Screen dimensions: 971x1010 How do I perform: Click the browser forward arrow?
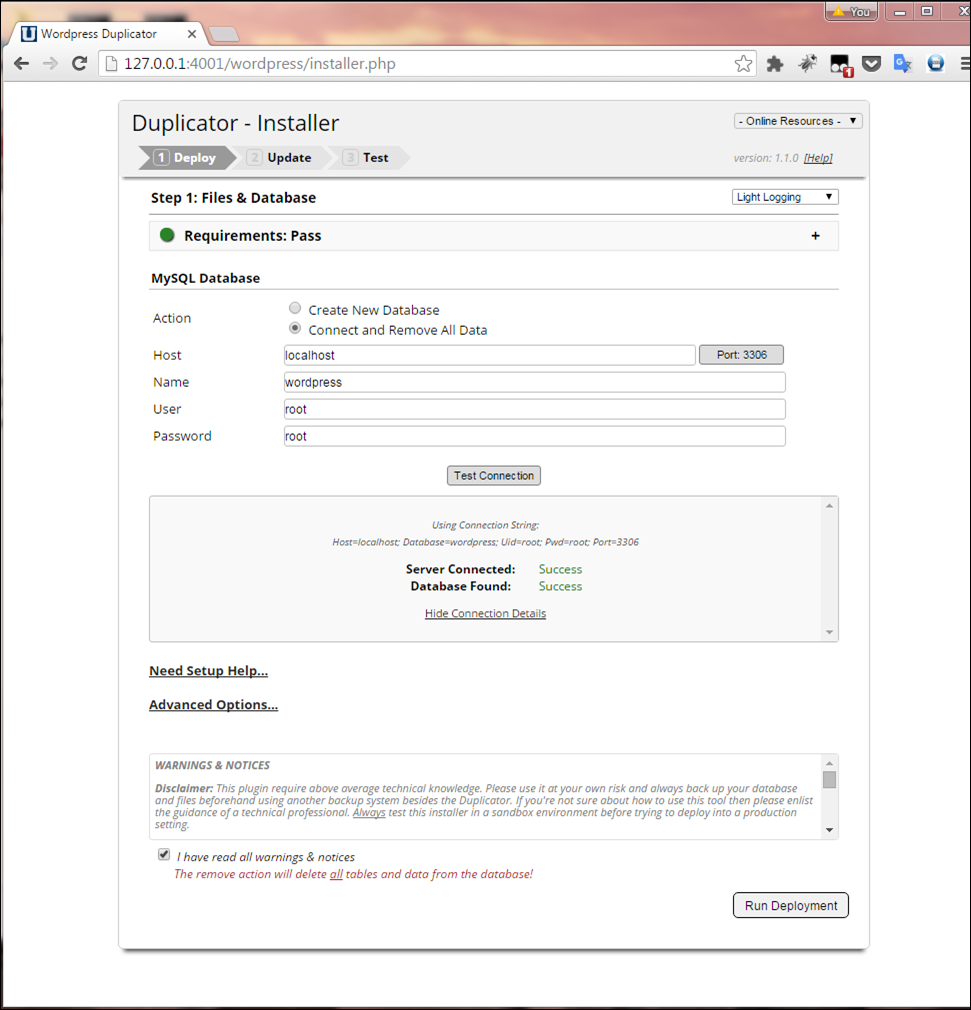pos(50,63)
